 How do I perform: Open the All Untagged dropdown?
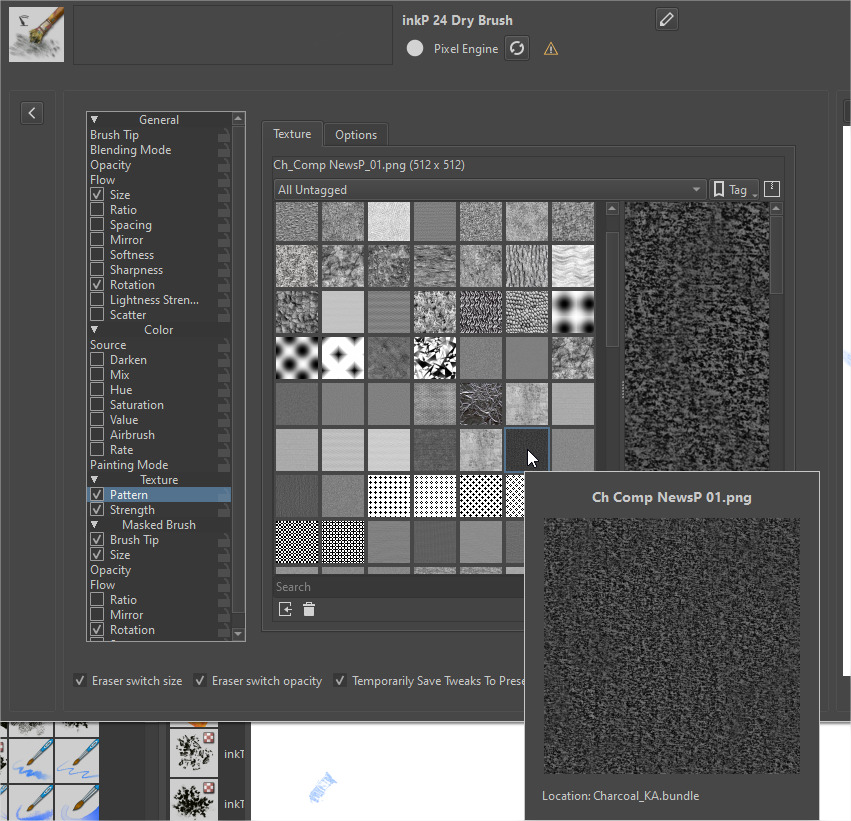pyautogui.click(x=489, y=189)
